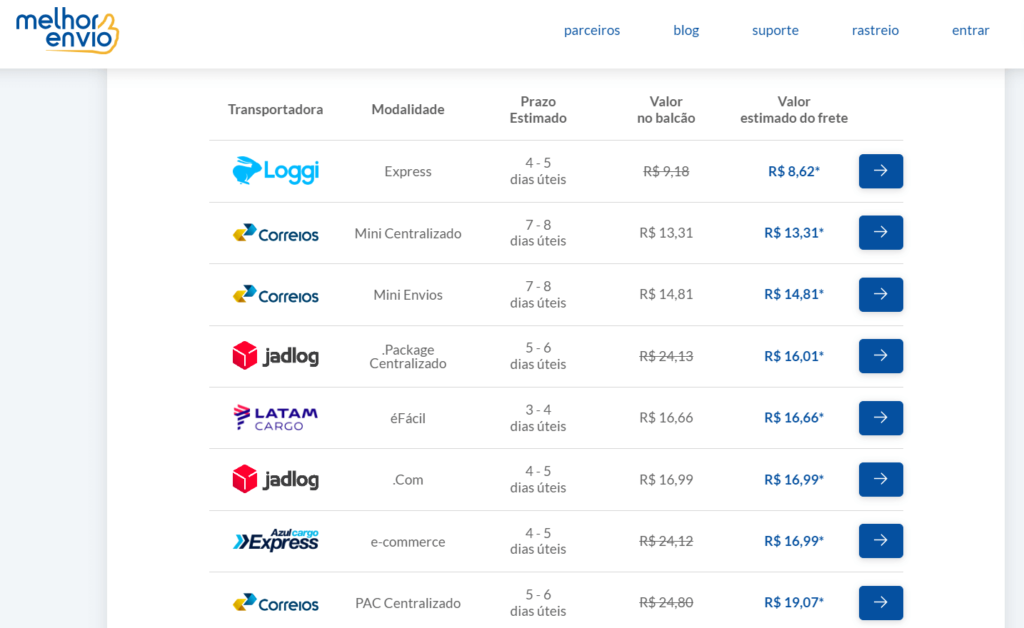Image resolution: width=1024 pixels, height=628 pixels.
Task: Click the arrow button for Jadlog .Com
Action: (880, 479)
